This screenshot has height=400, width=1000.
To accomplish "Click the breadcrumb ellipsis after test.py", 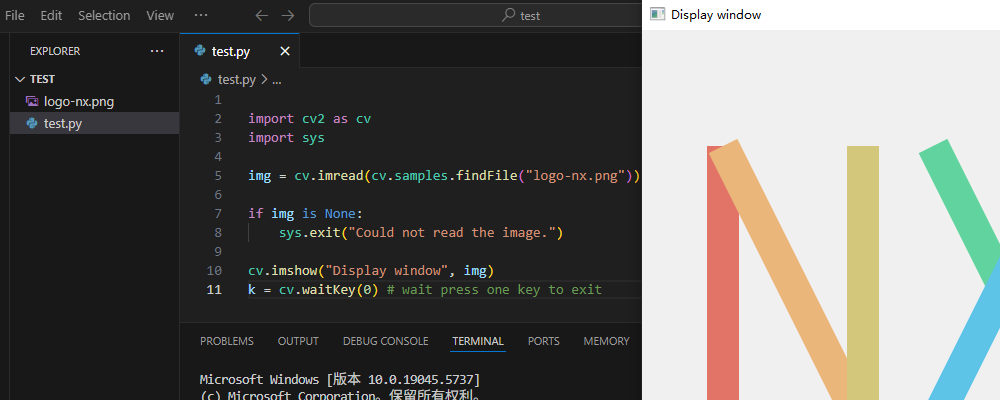I will click(277, 80).
